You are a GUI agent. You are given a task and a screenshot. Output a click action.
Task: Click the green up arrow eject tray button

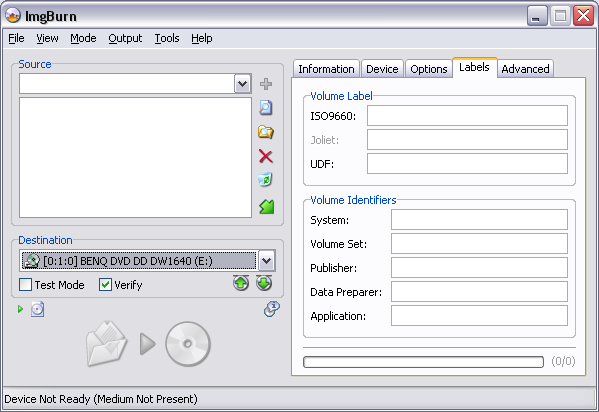(x=241, y=283)
